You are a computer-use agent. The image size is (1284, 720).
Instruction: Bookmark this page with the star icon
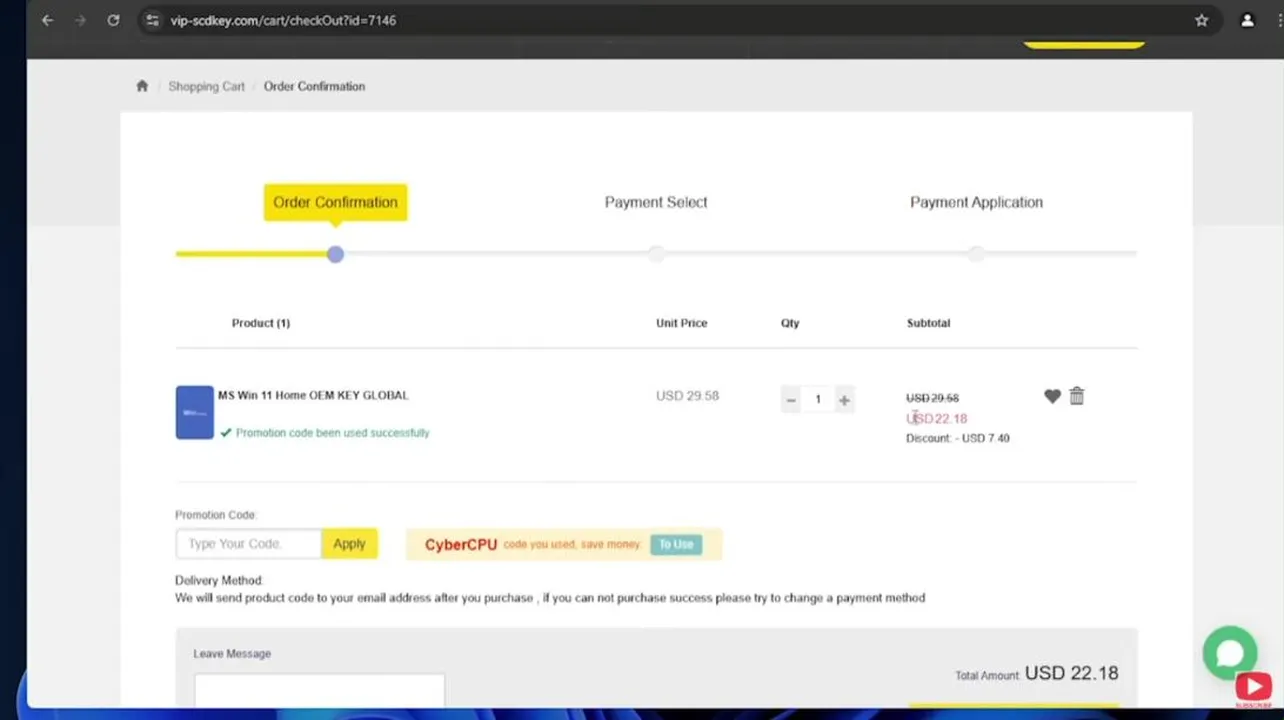pyautogui.click(x=1201, y=20)
